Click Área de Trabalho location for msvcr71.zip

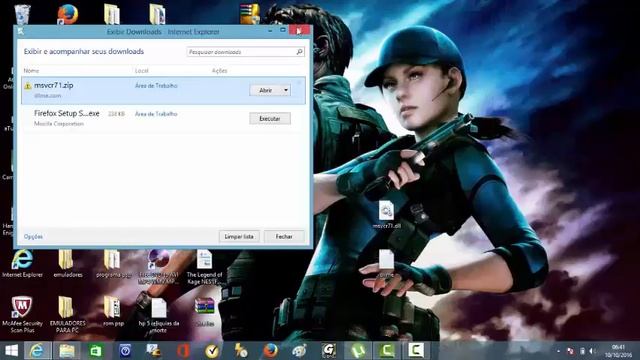tap(156, 86)
